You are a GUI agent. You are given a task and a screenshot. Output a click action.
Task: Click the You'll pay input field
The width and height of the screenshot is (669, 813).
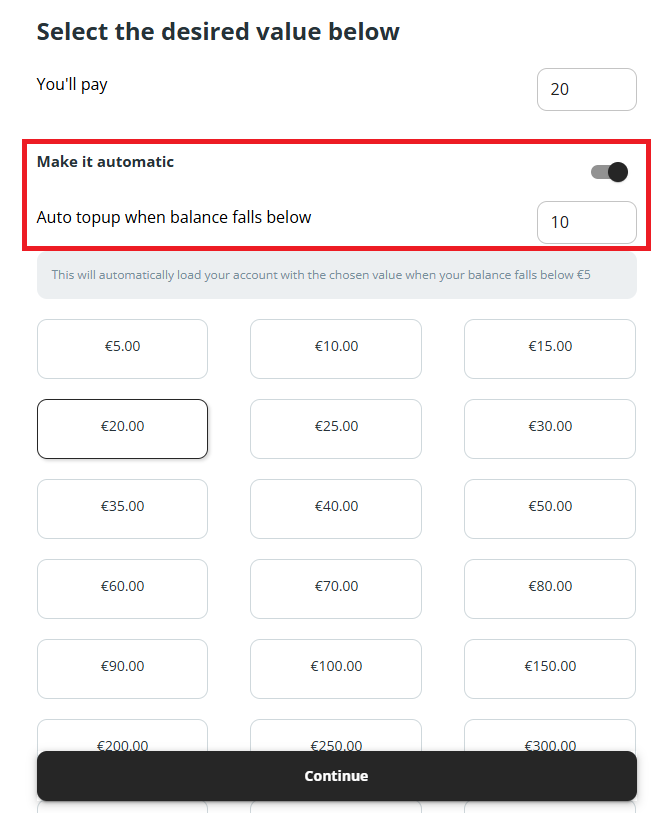pyautogui.click(x=586, y=89)
